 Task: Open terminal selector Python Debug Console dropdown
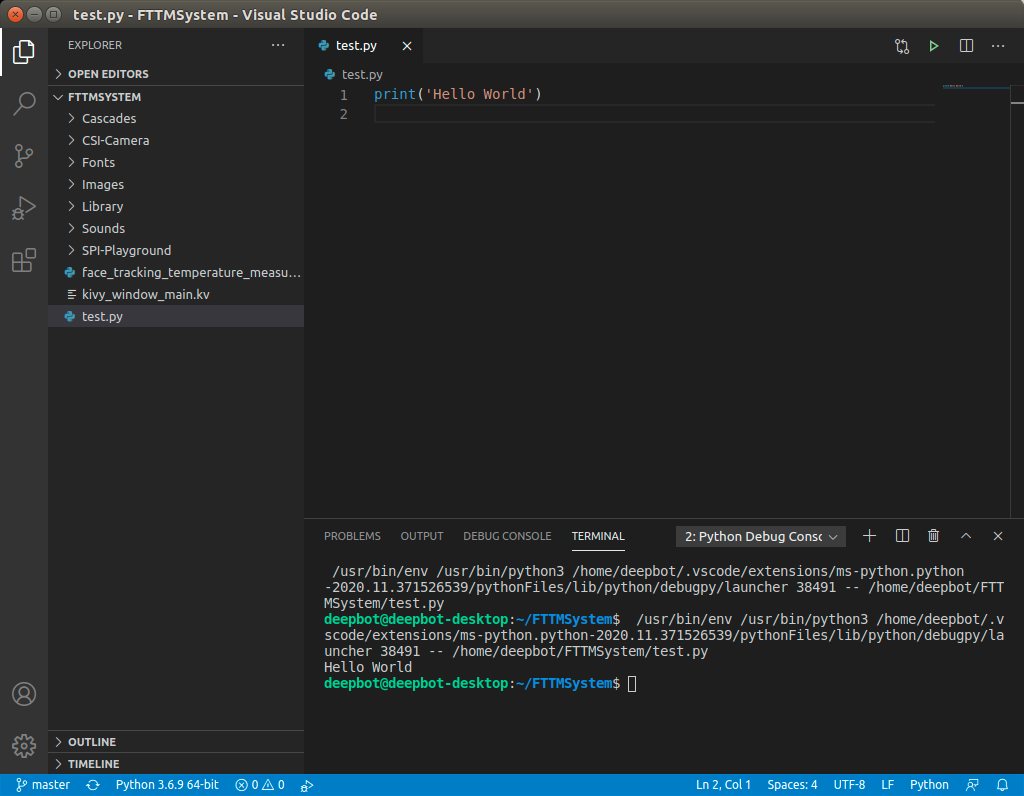761,536
